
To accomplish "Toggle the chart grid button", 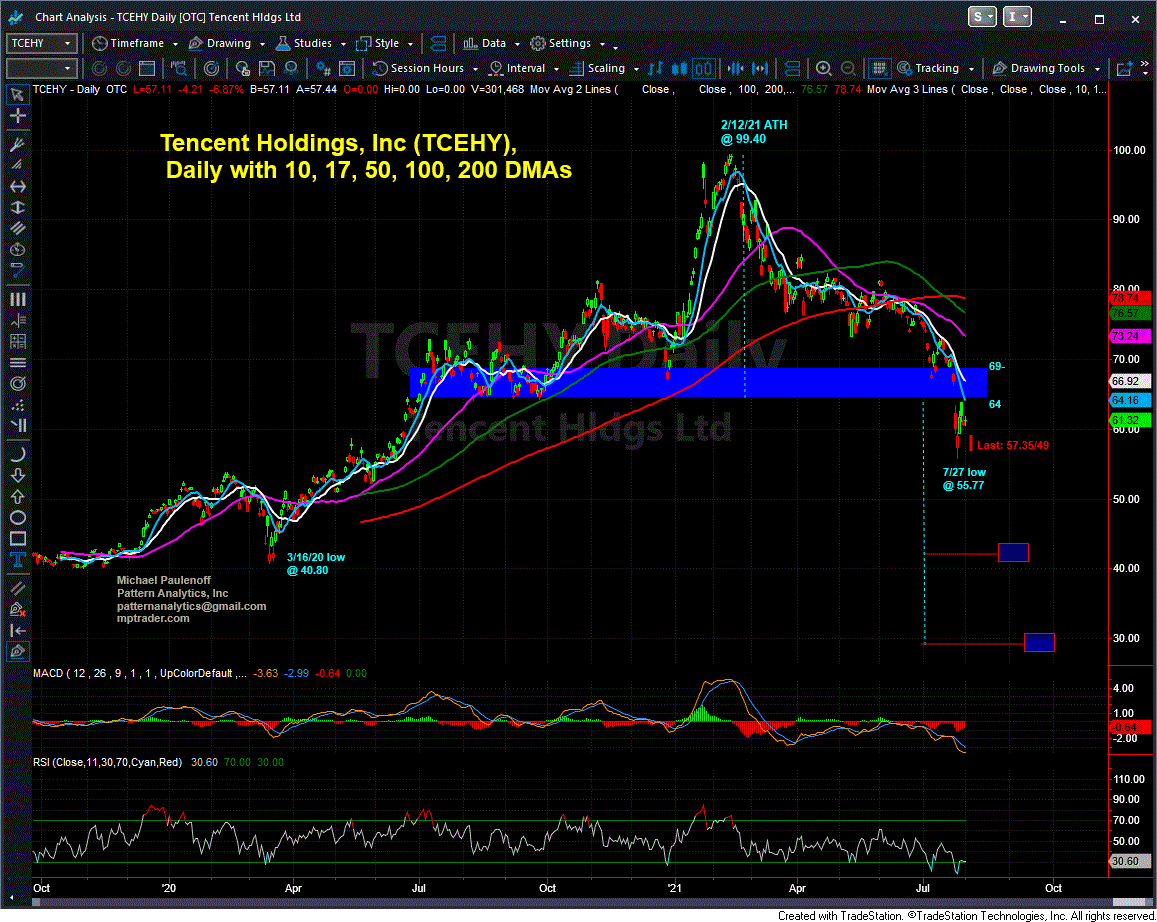I will (x=878, y=69).
